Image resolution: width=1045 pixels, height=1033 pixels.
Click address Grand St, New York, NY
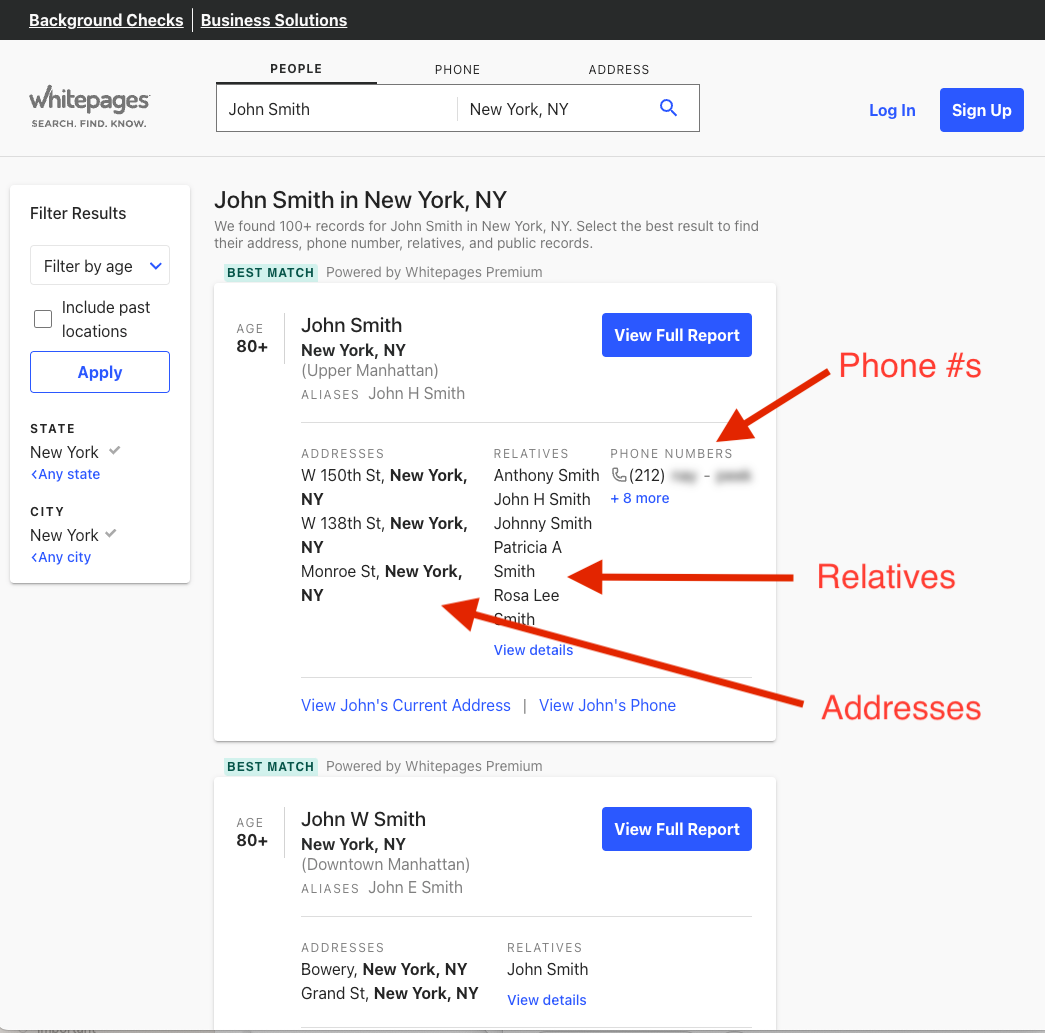[x=390, y=993]
